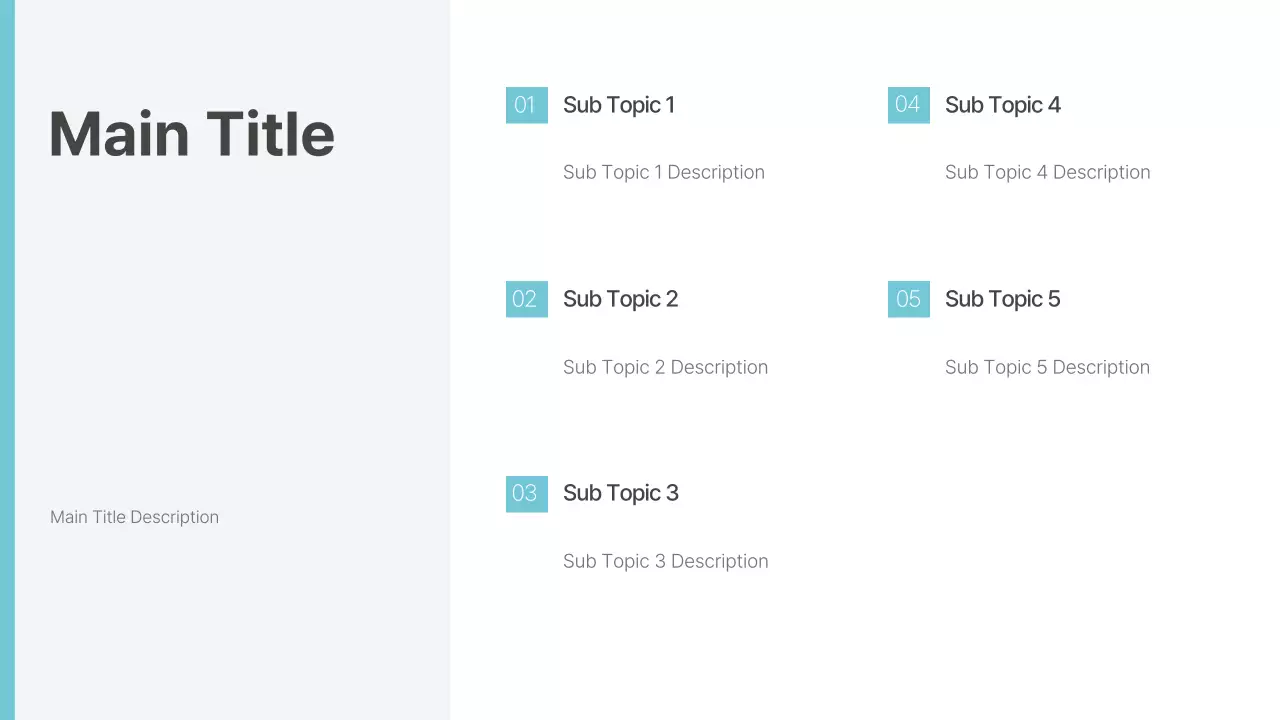The image size is (1280, 720).
Task: Click the Sub Topic 4 Description text
Action: [x=1047, y=172]
